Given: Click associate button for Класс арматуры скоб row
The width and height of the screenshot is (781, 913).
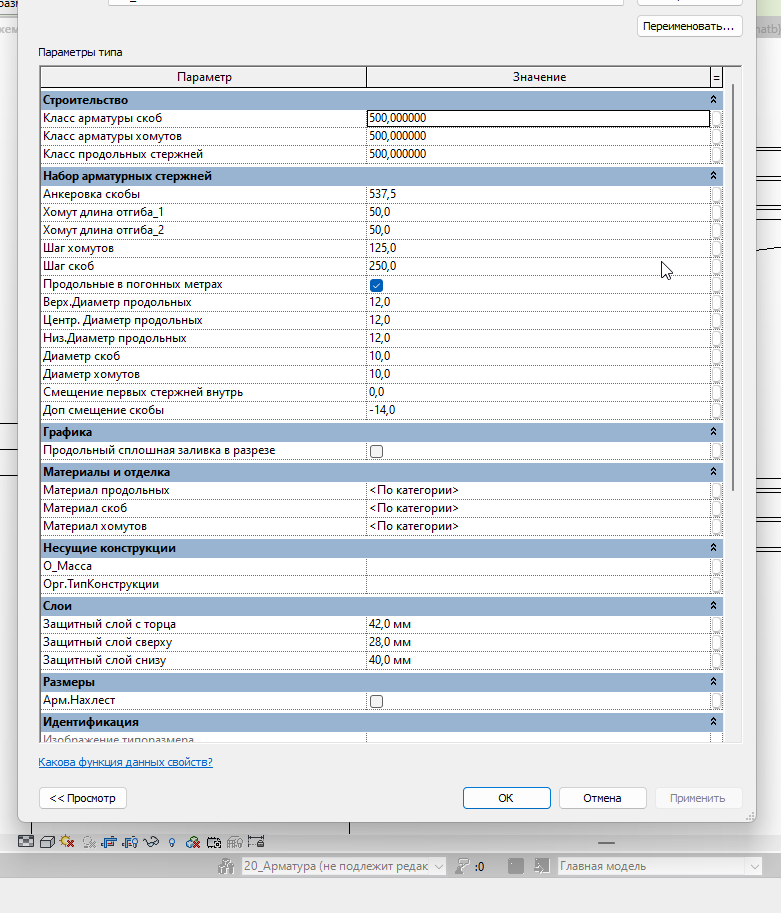Looking at the screenshot, I should [x=716, y=118].
